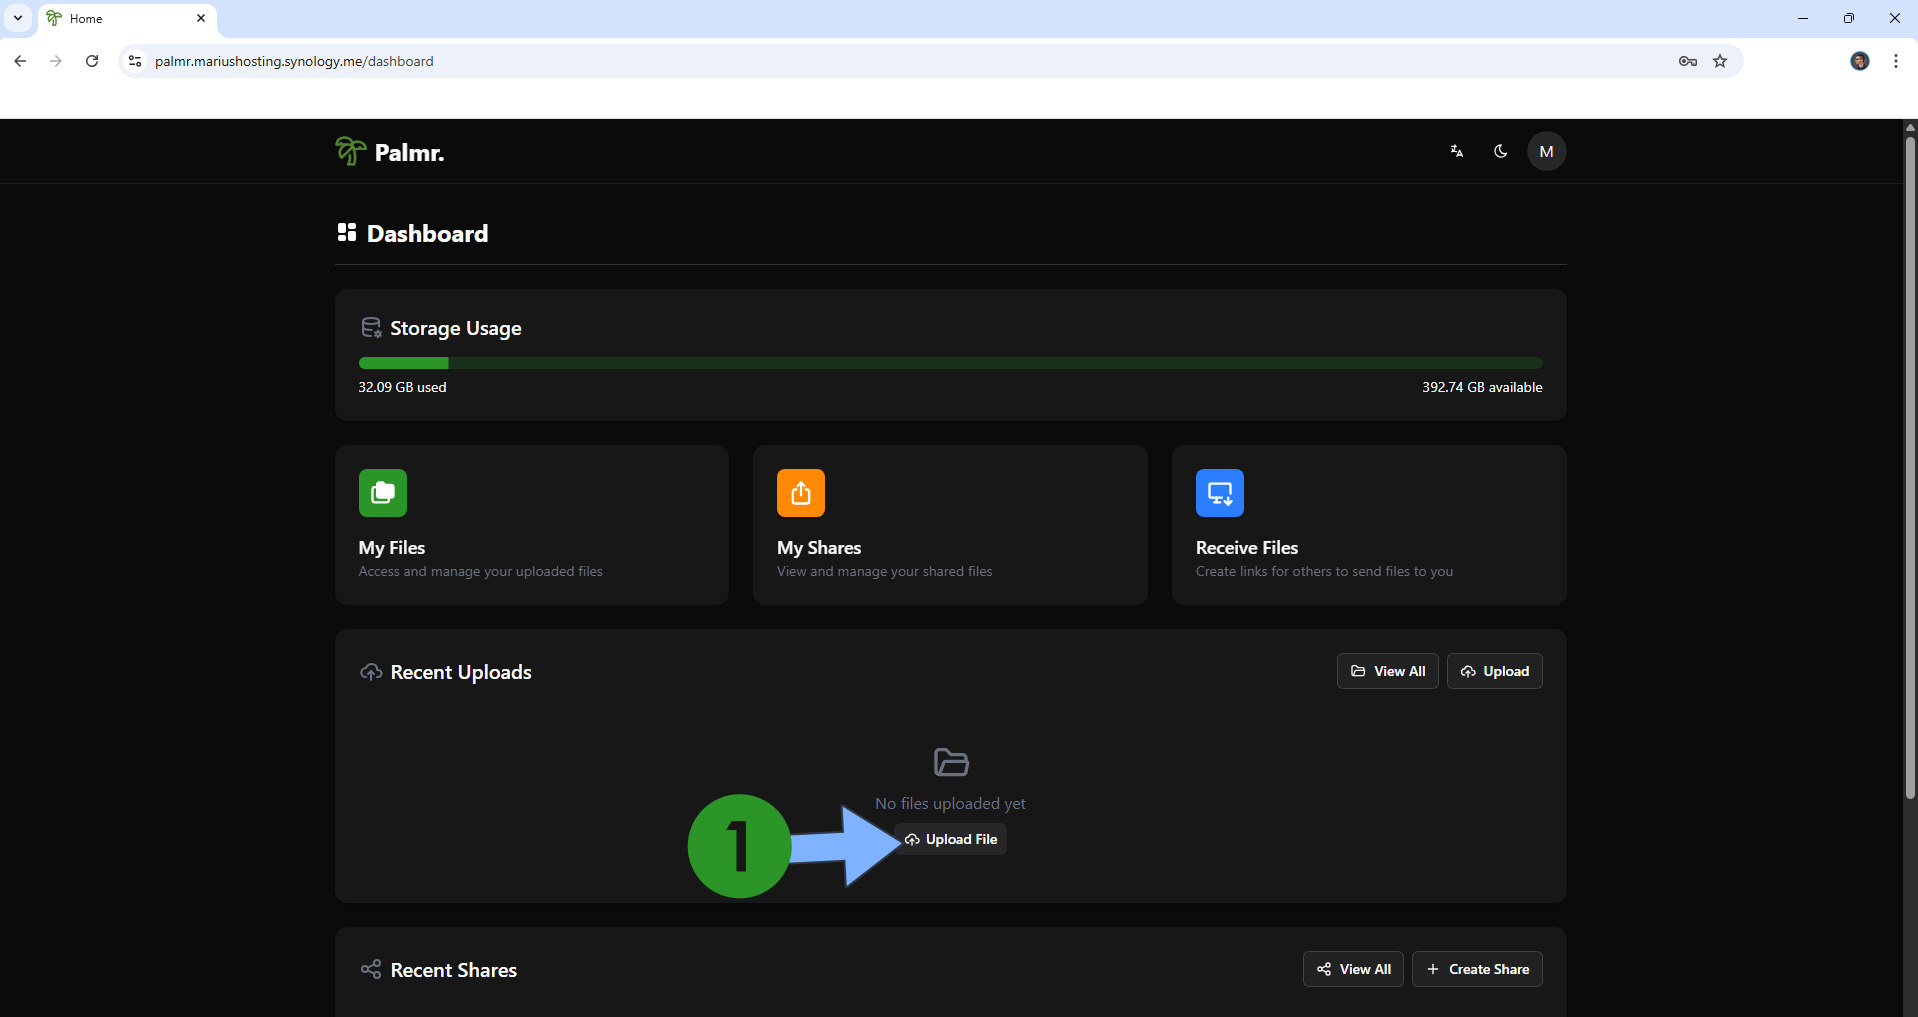Screen dimensions: 1918x1017
Task: Select the Home browser tab
Action: point(127,19)
